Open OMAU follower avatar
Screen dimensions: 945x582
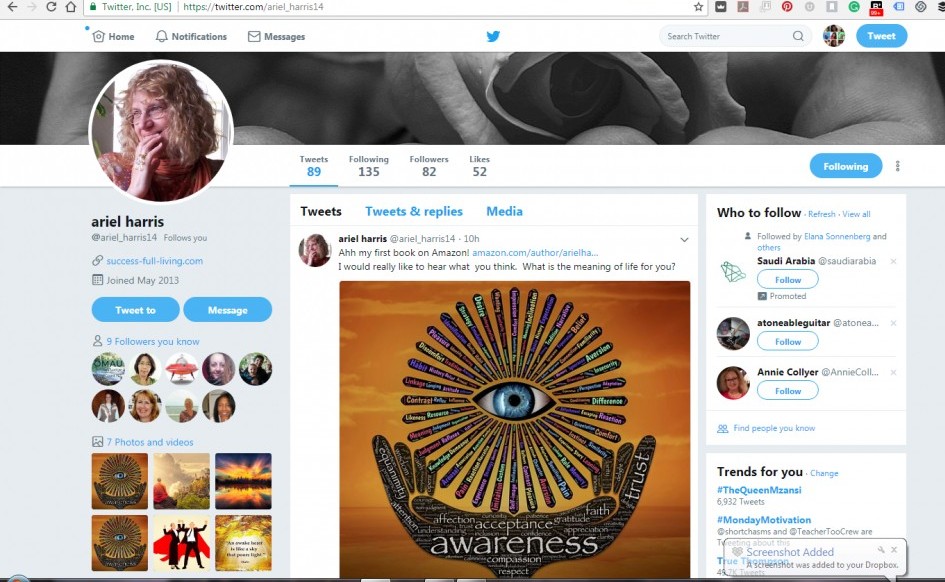pyautogui.click(x=108, y=369)
